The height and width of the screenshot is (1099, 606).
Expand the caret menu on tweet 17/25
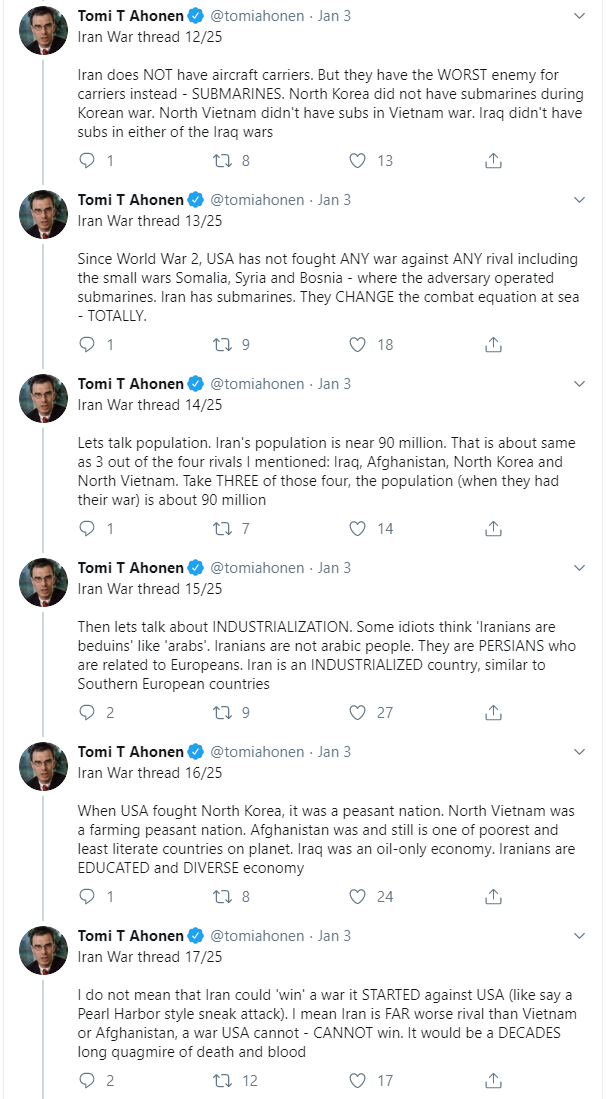[x=579, y=936]
